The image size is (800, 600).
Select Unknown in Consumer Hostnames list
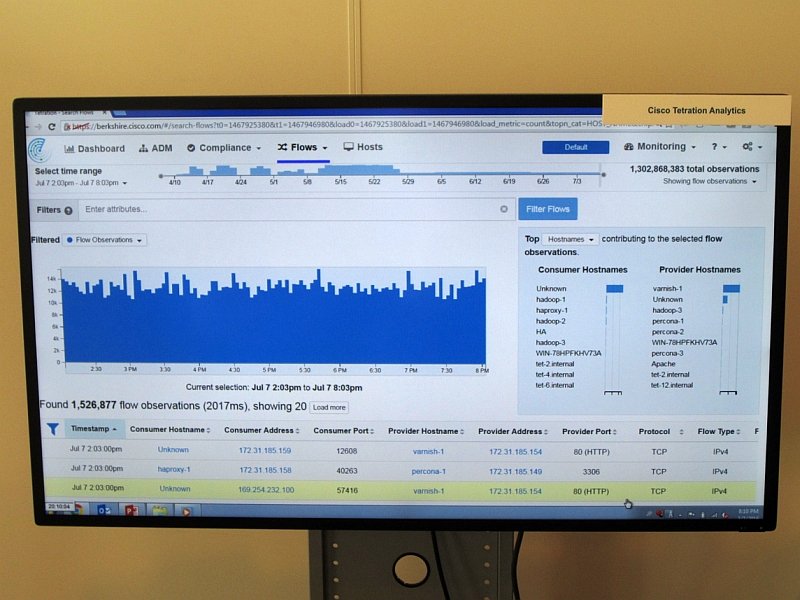tap(551, 288)
